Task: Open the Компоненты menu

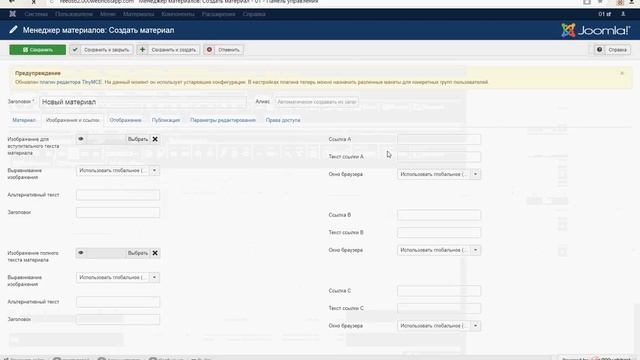Action: tap(178, 14)
